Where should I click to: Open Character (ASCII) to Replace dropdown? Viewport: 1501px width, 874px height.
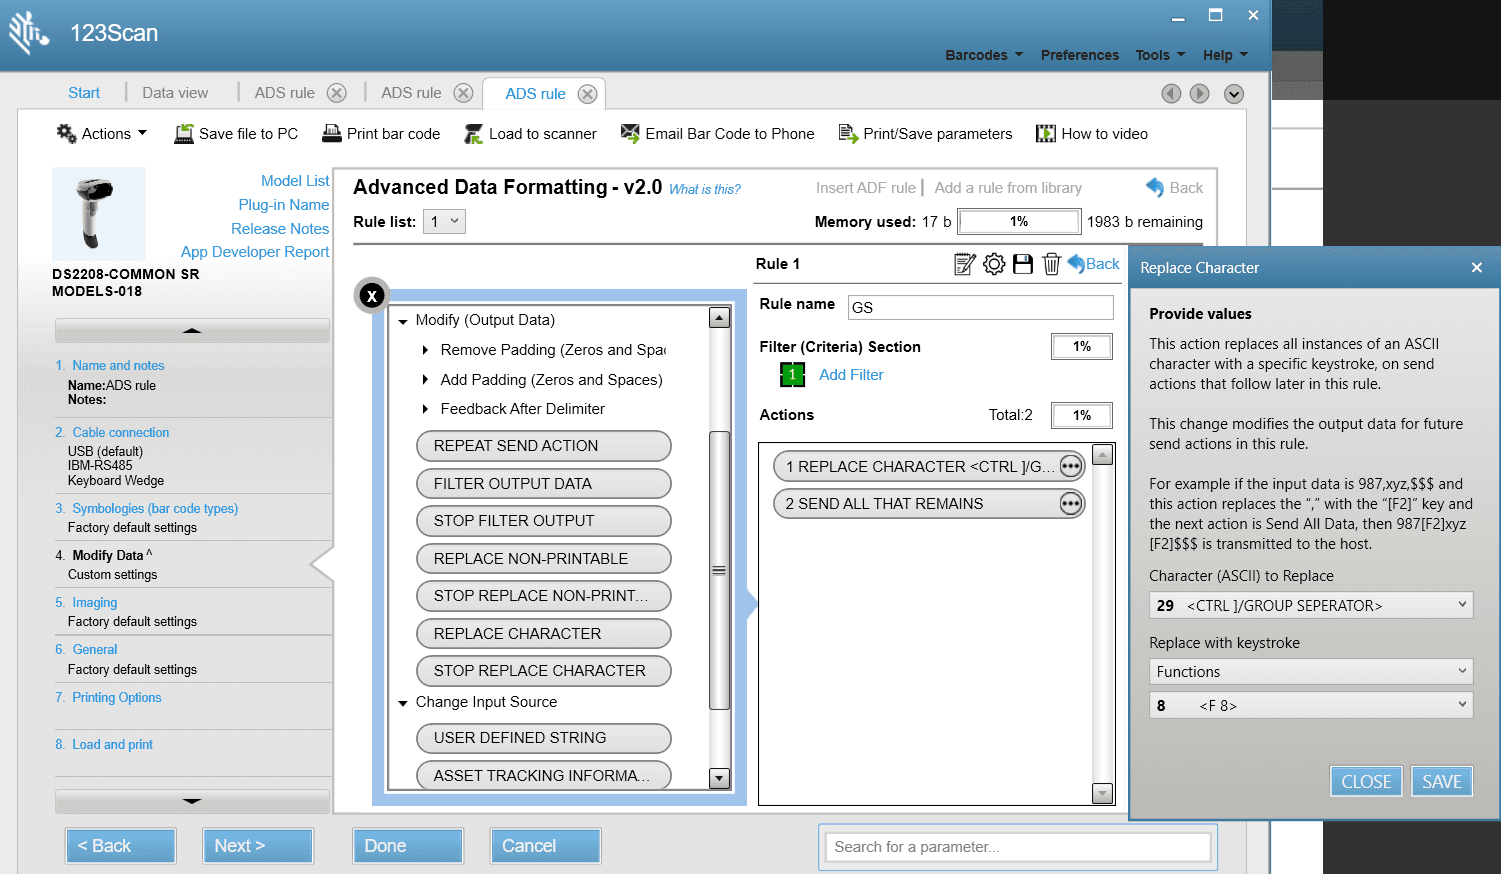point(1310,605)
